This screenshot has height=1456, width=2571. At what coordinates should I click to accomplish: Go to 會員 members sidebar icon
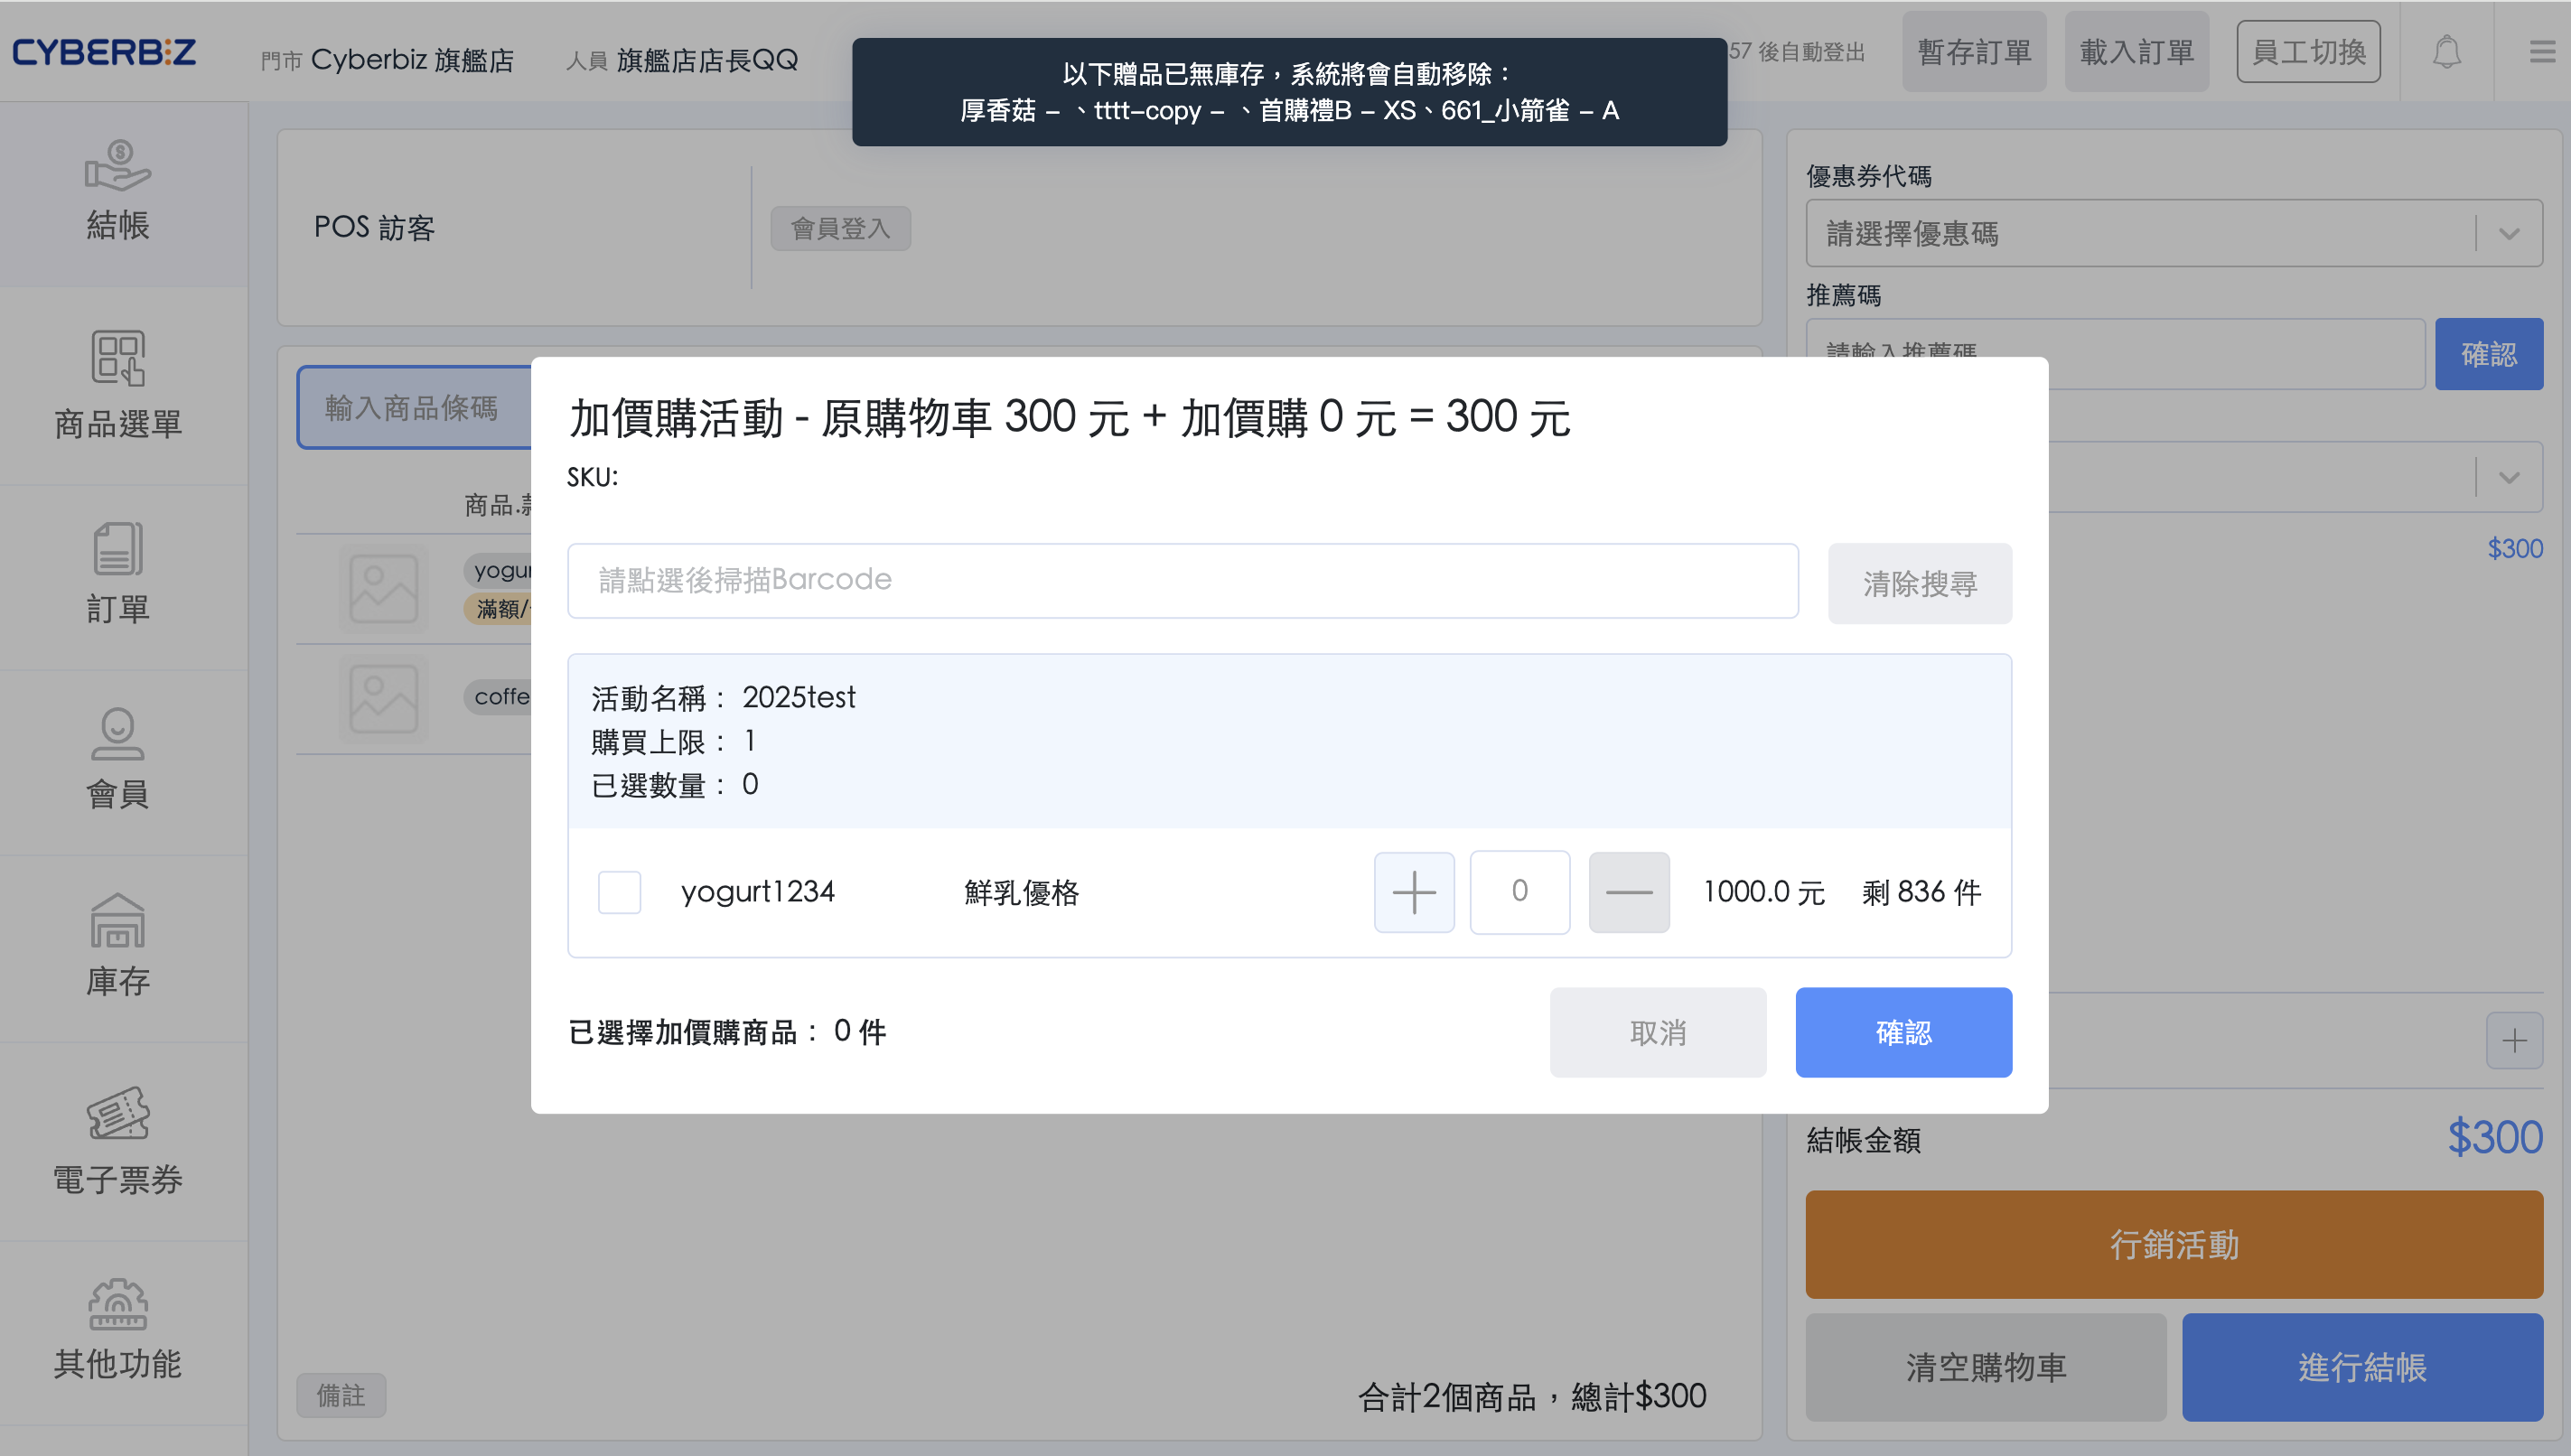click(x=118, y=735)
